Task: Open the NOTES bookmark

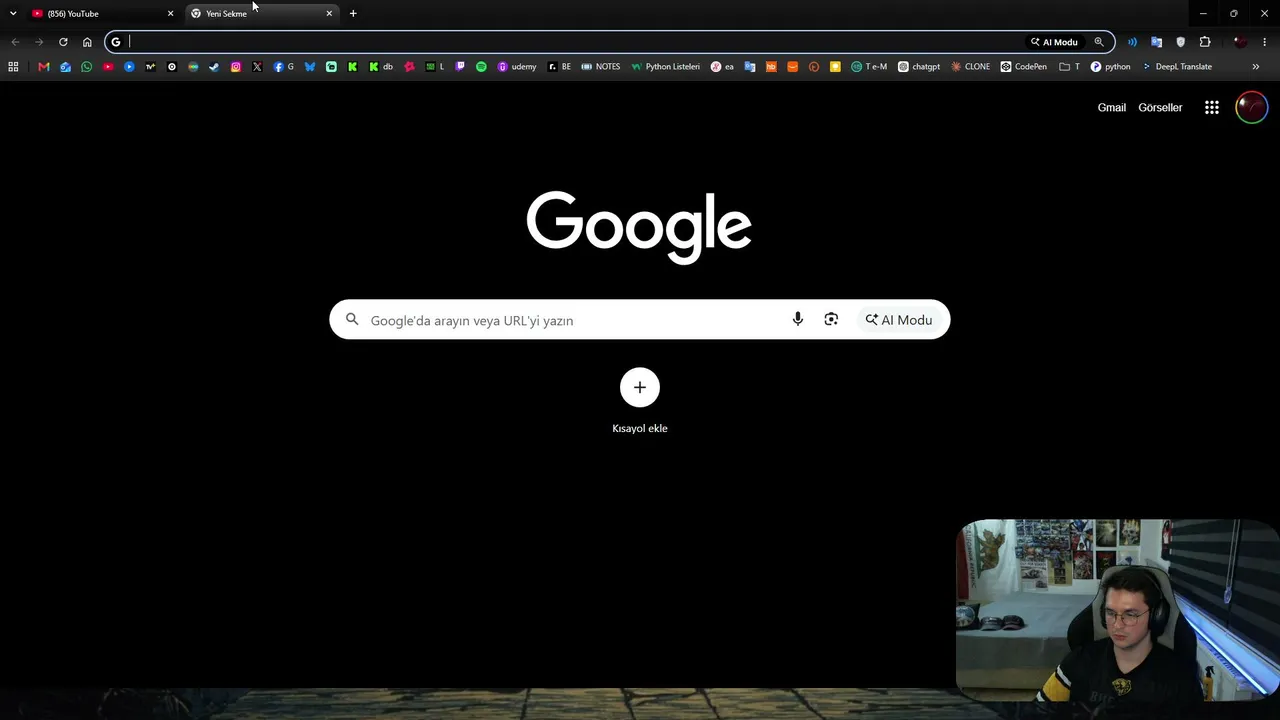Action: click(601, 67)
